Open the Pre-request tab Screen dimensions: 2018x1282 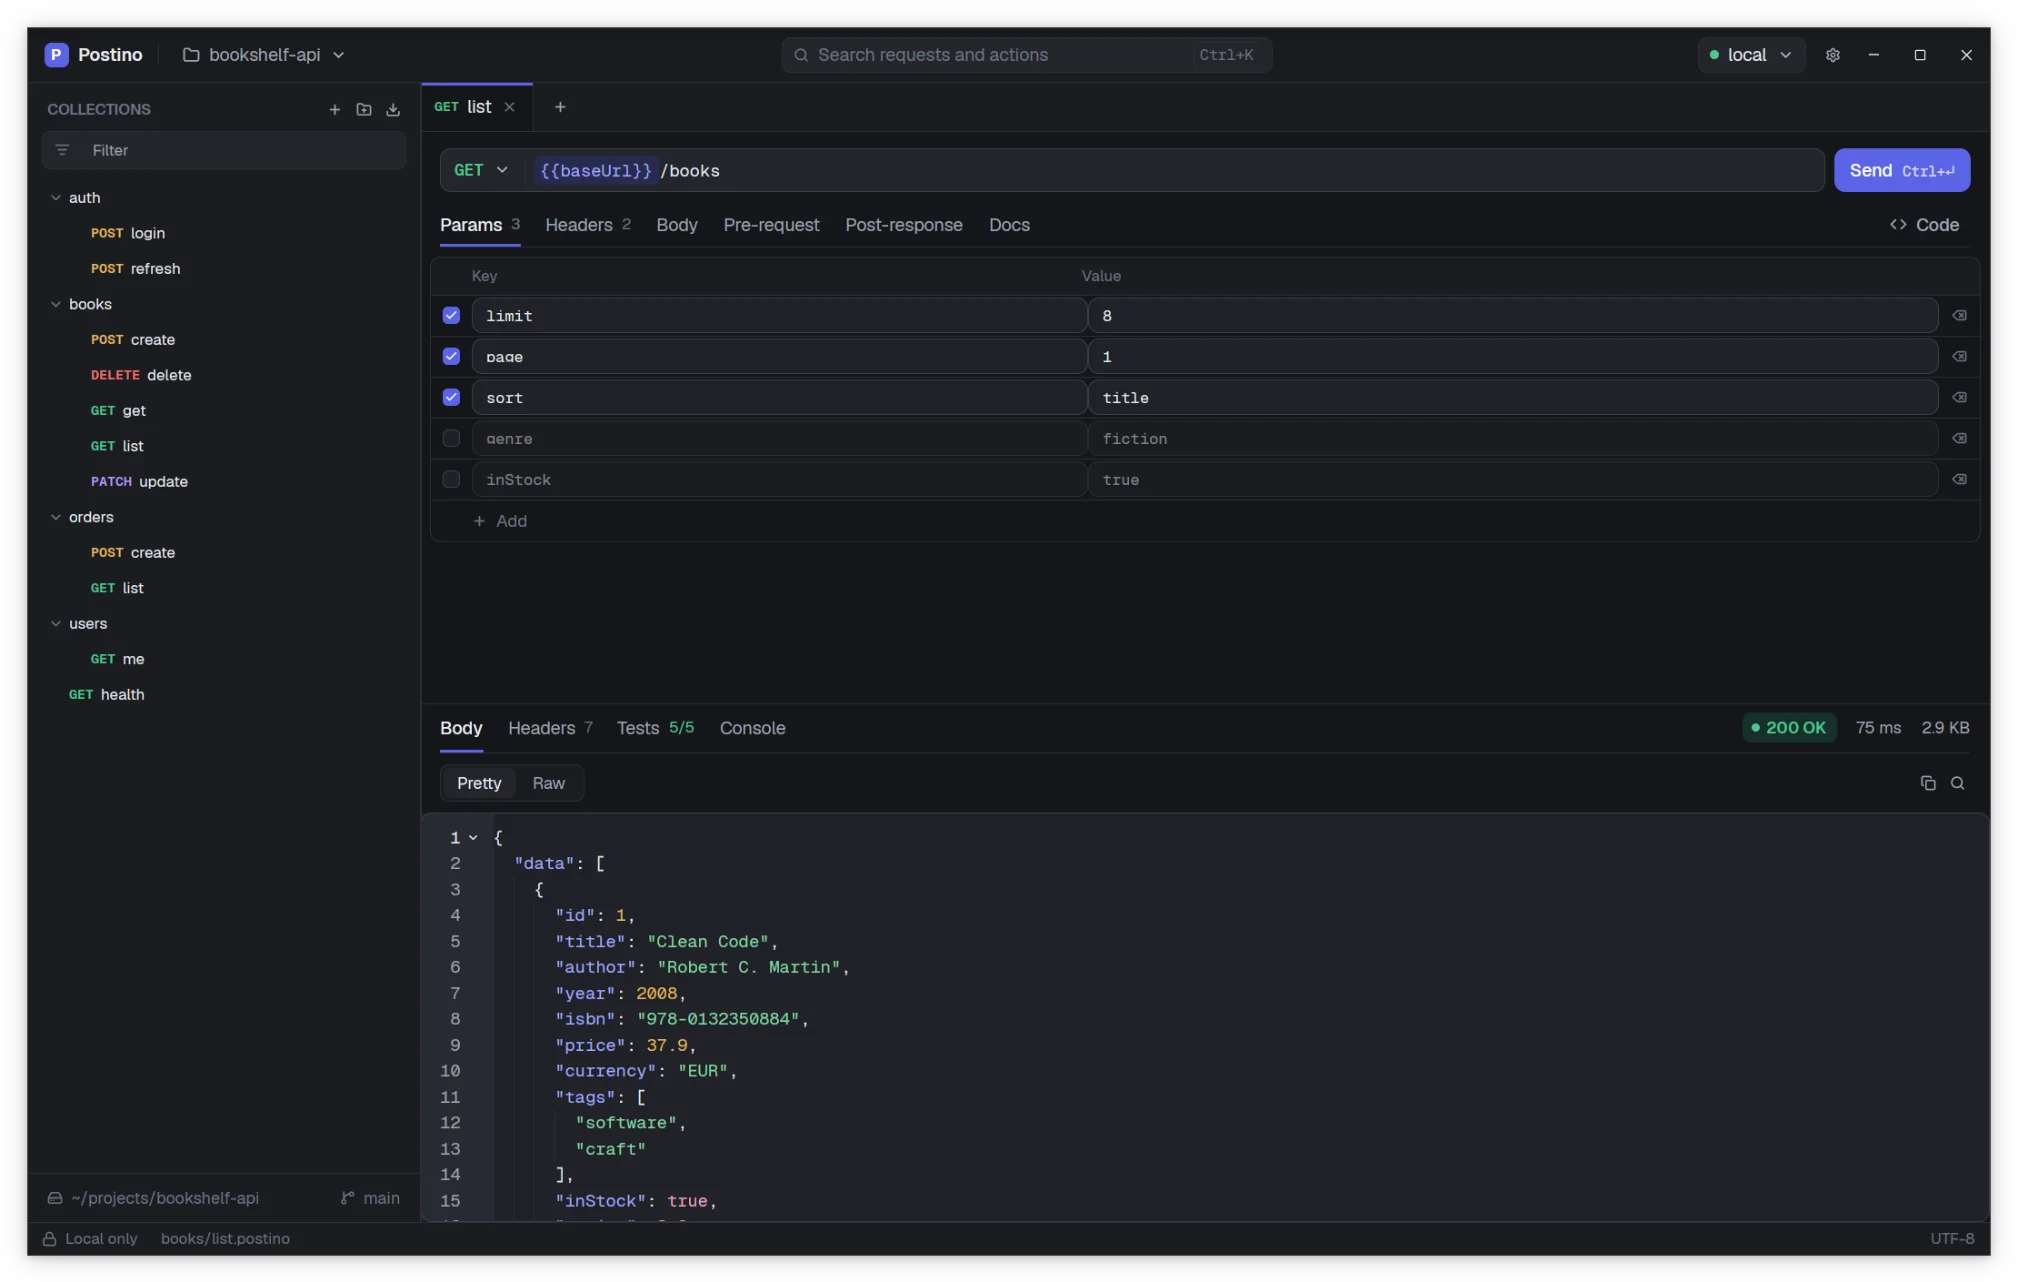[x=771, y=225]
